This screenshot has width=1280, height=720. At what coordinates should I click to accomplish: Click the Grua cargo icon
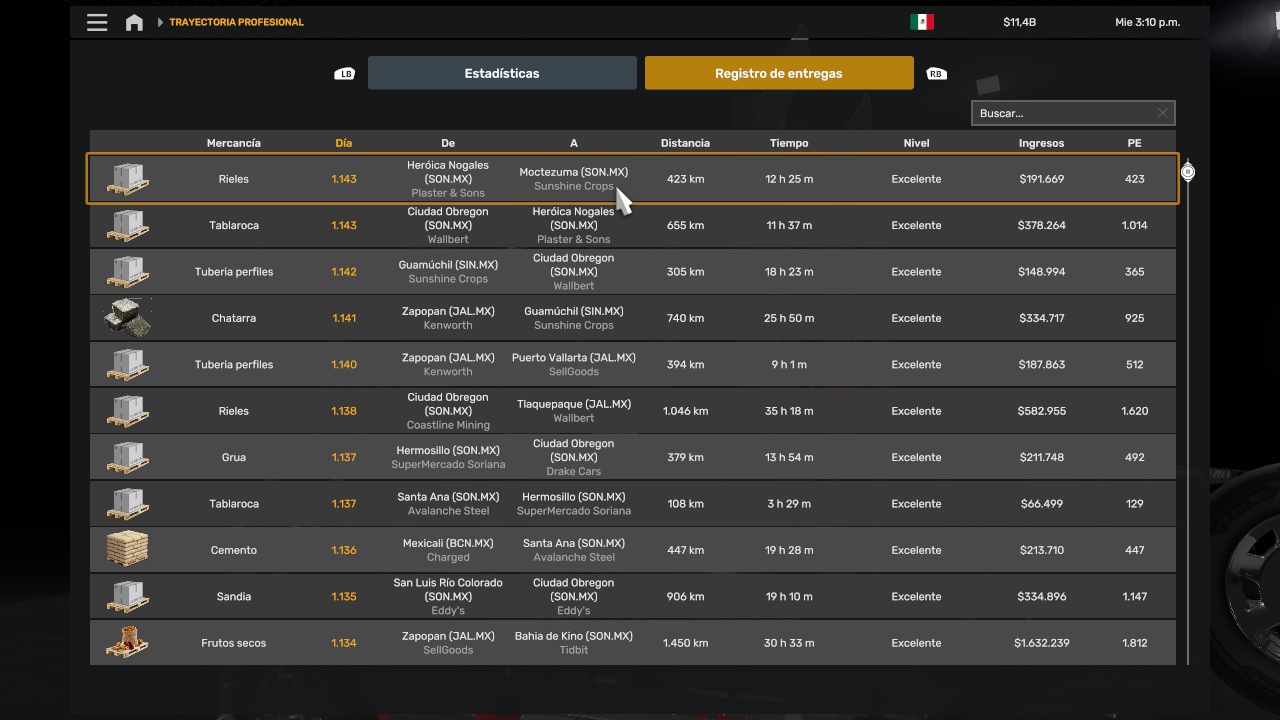click(127, 457)
